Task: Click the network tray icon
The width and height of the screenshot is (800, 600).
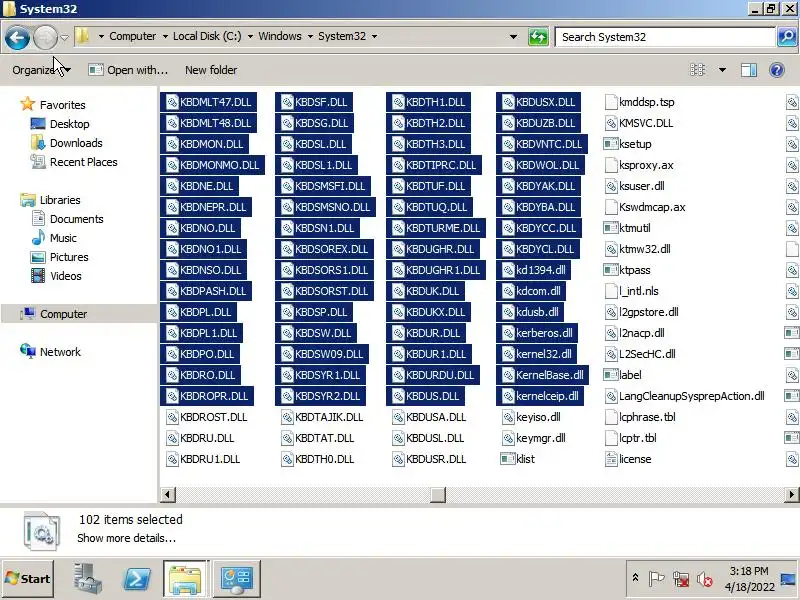Action: [681, 579]
